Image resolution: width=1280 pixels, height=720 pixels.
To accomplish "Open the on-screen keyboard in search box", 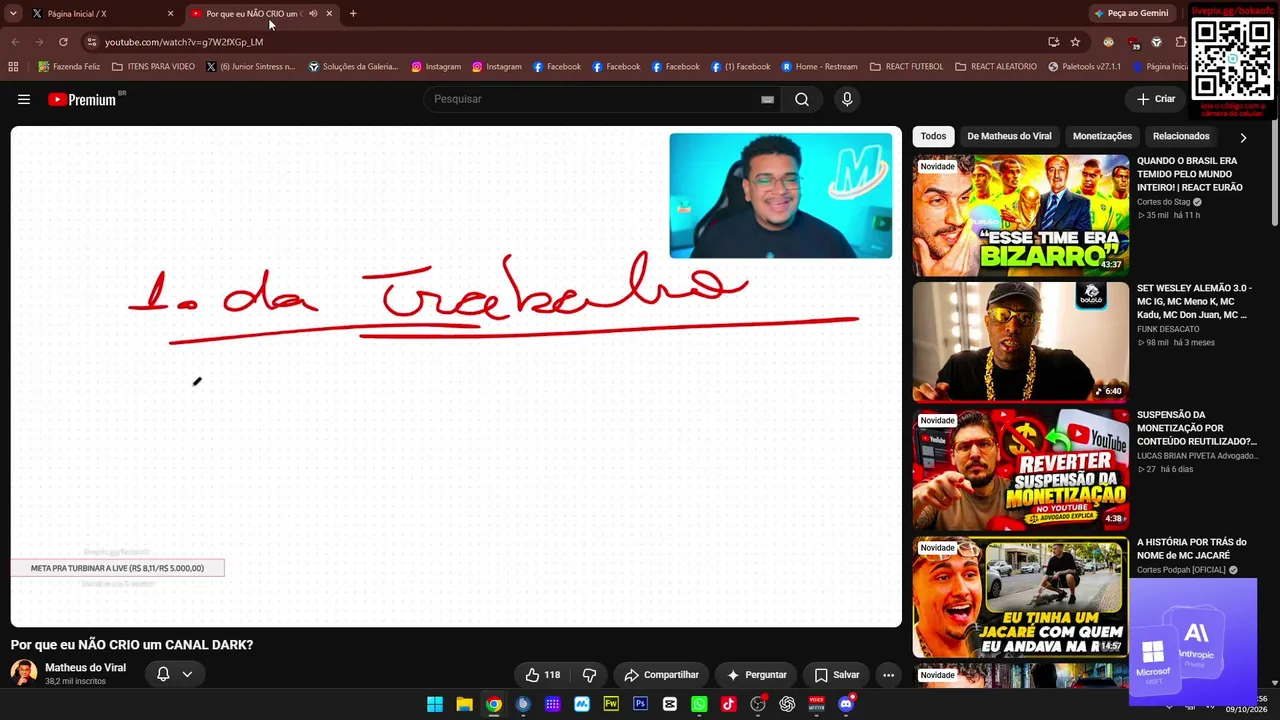I will pos(767,99).
